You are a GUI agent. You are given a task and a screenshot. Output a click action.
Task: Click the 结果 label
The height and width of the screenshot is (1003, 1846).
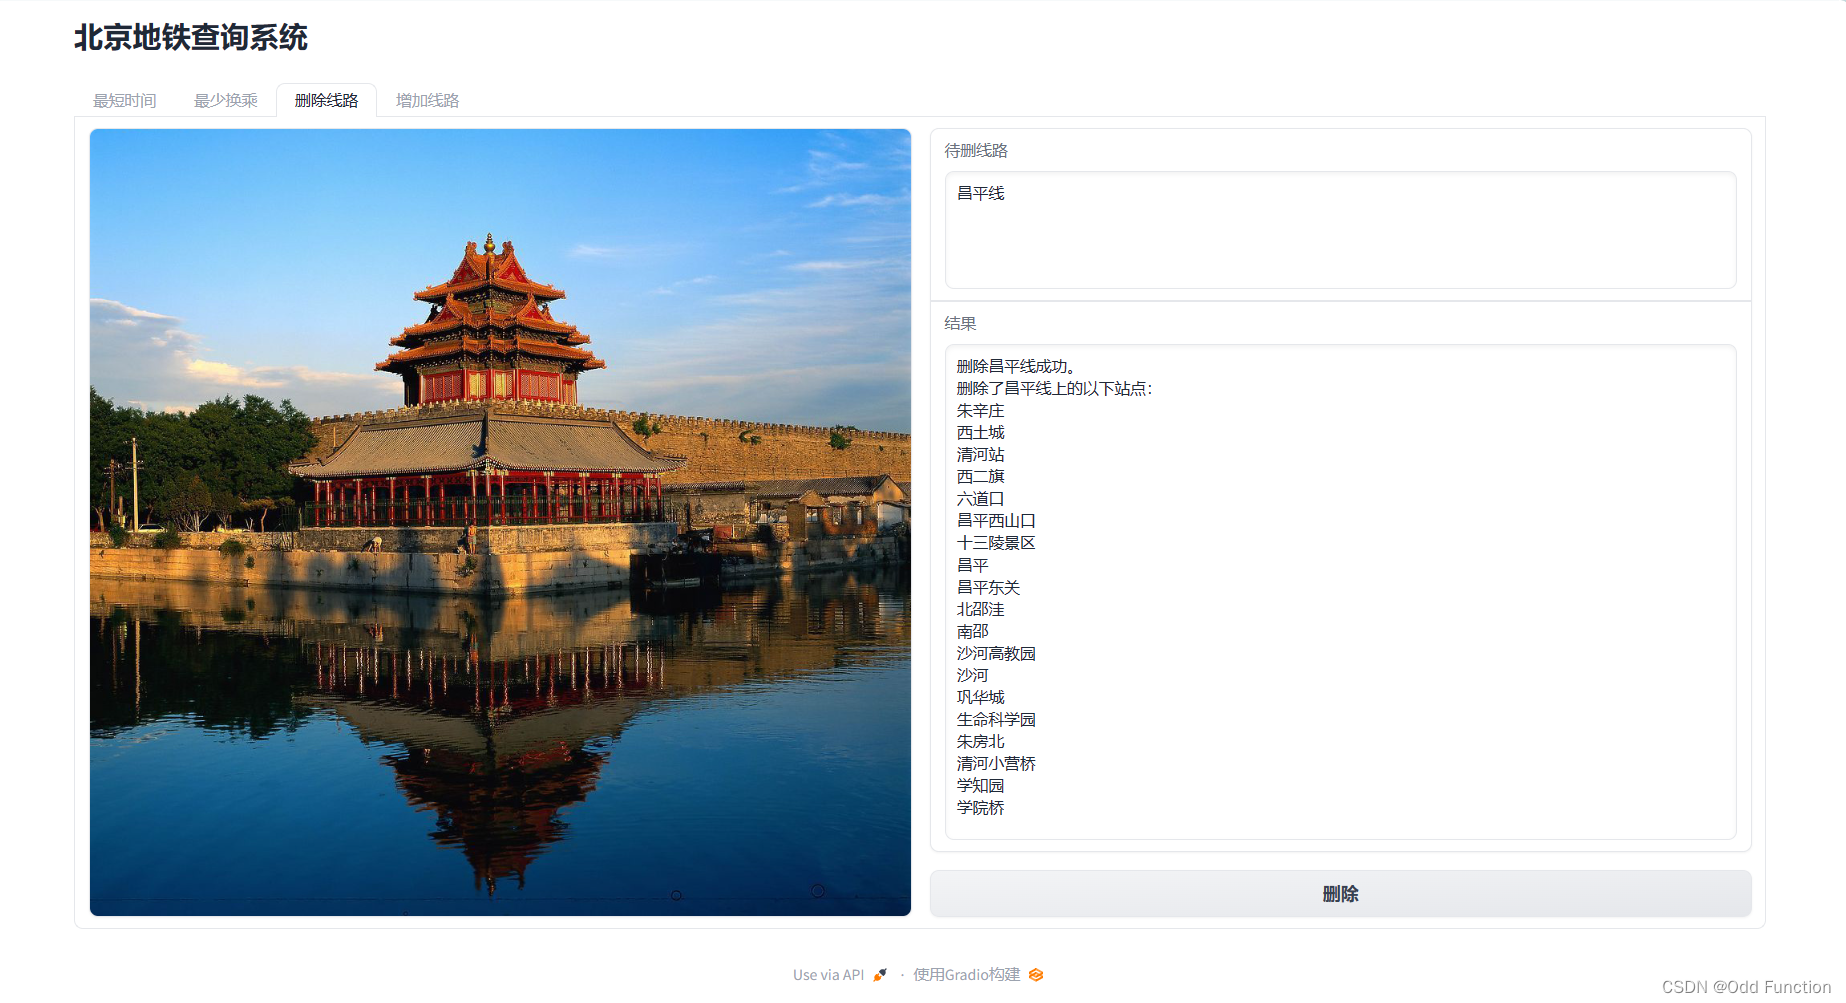[960, 323]
